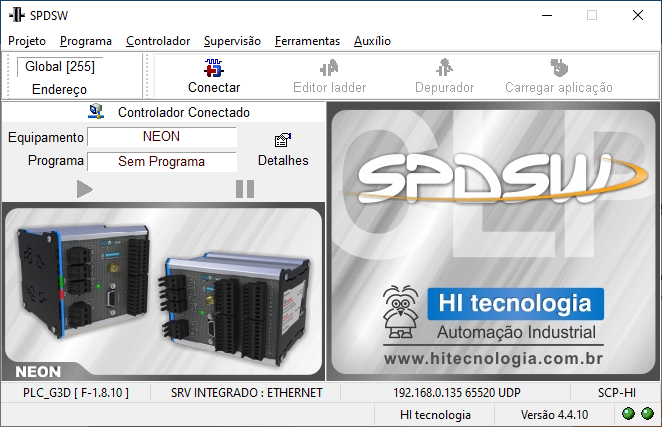Click the SRV INTEGRADO : ETHERNET status text
The height and width of the screenshot is (427, 662).
247,393
